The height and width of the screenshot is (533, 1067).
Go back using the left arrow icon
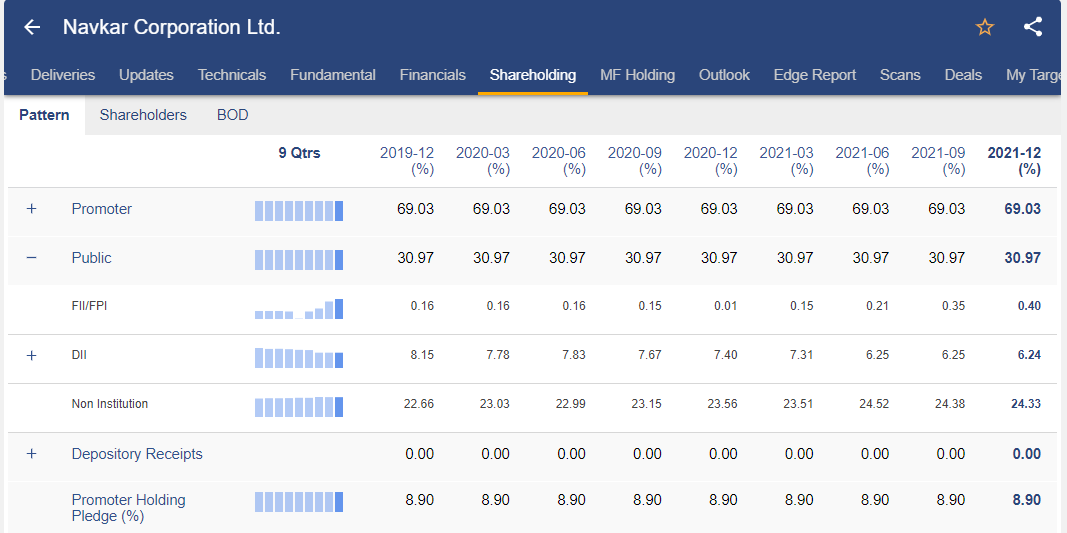31,27
